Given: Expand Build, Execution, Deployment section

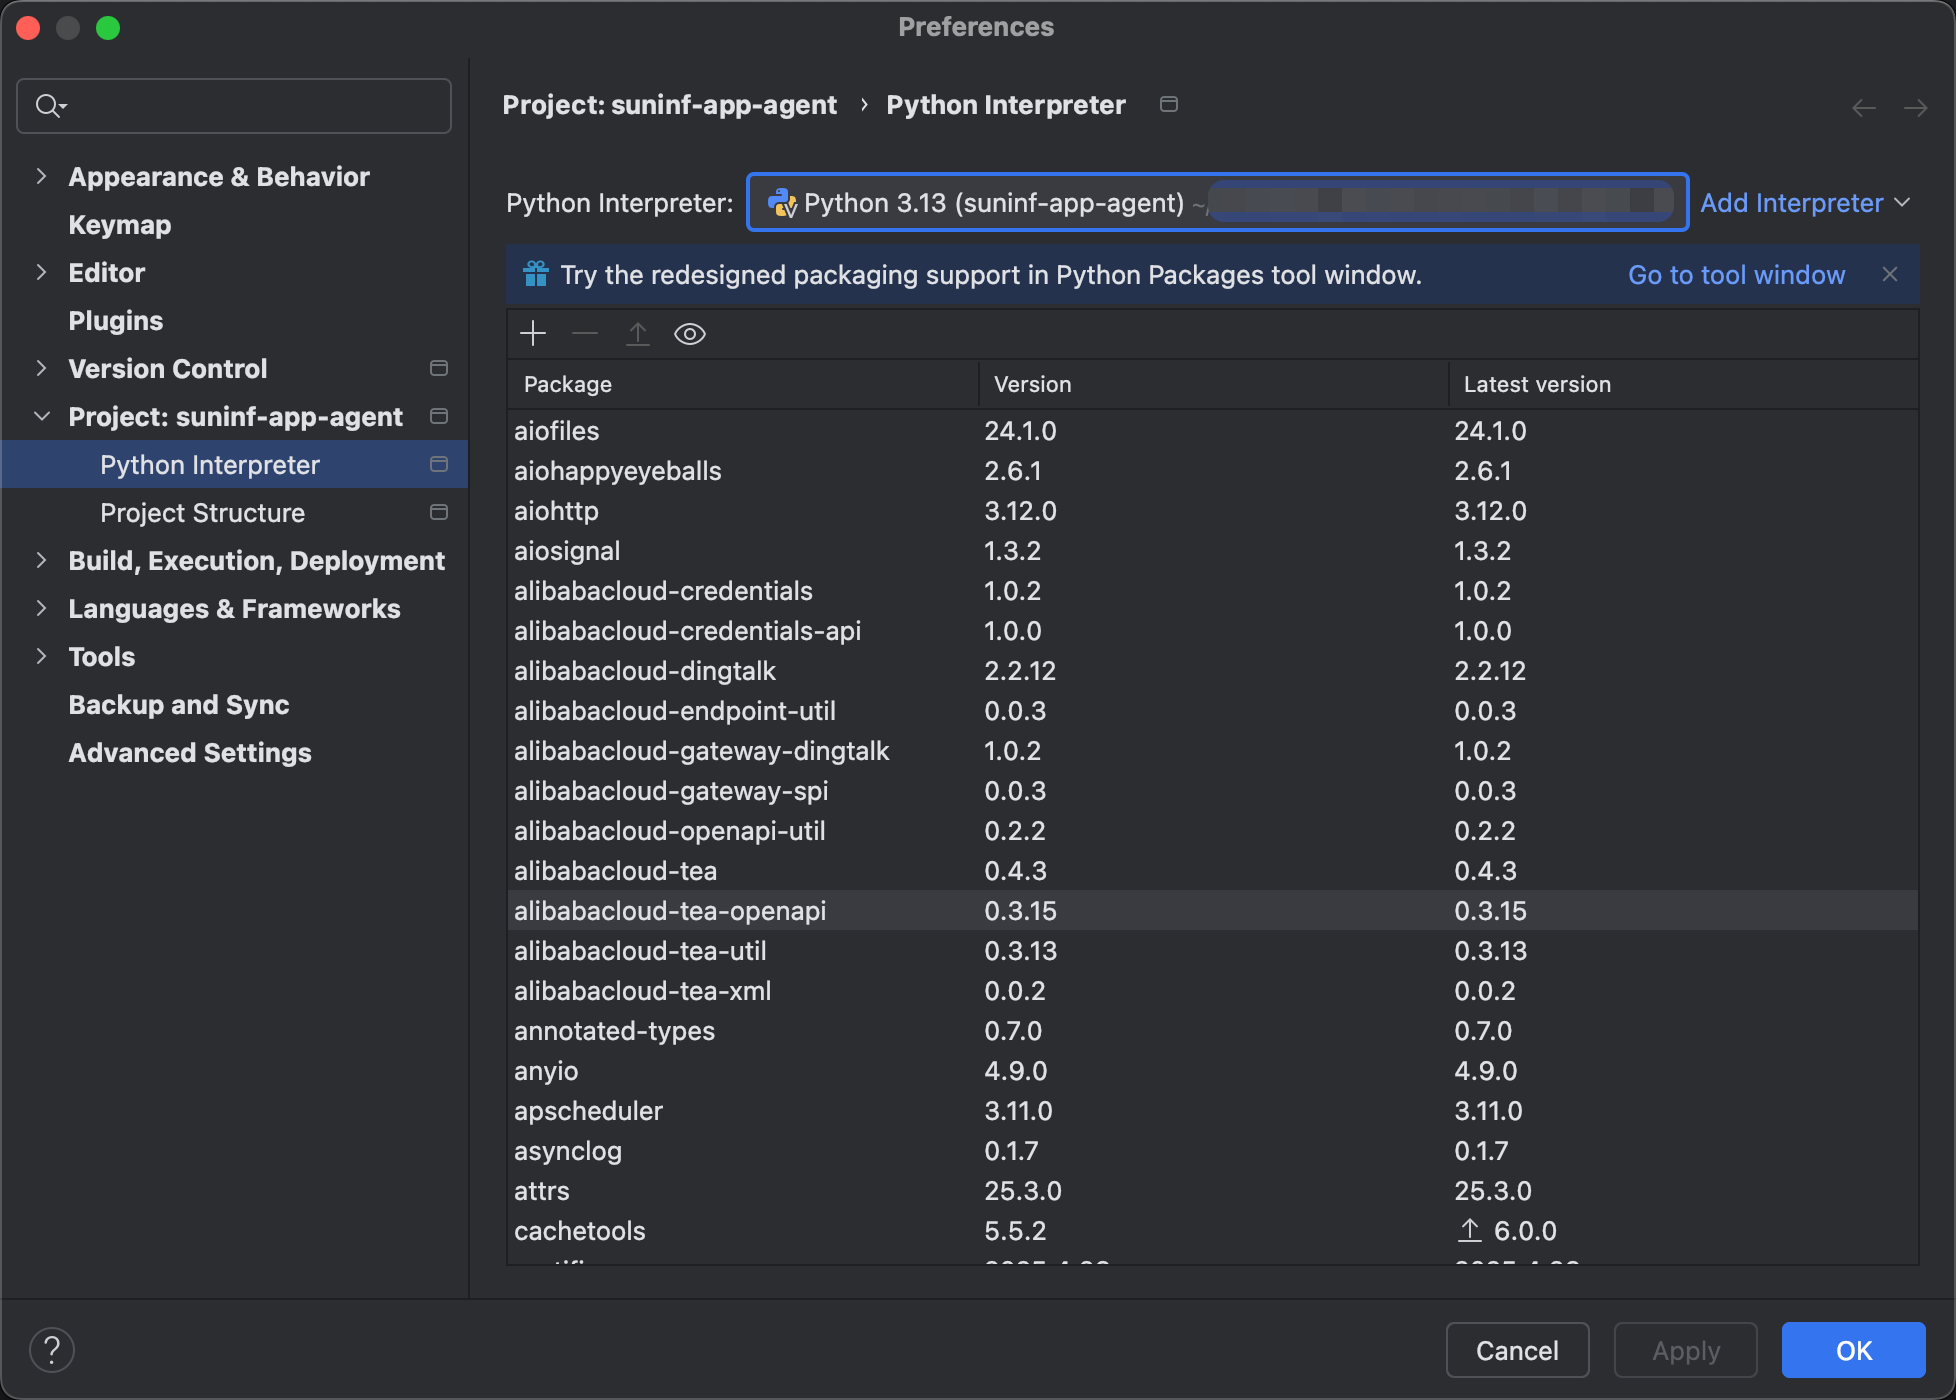Looking at the screenshot, I should click(41, 560).
